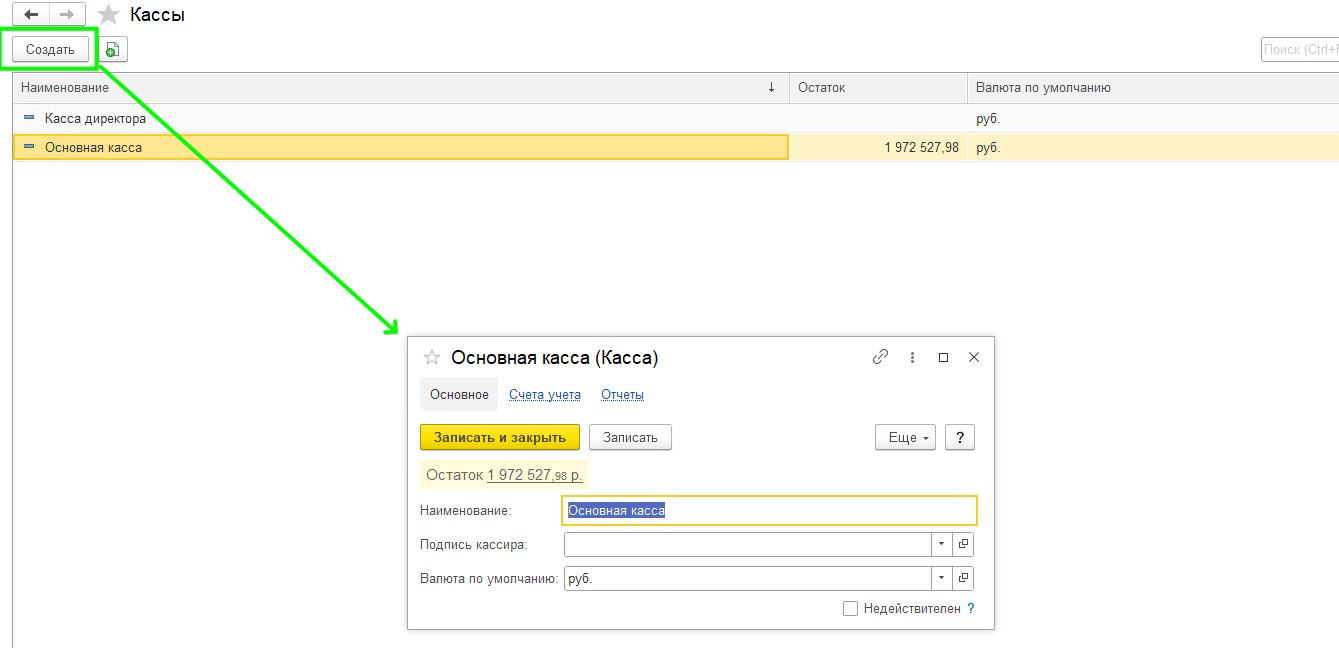Sort by Наименование column header
Viewport: 1339px width, 648px height.
click(x=400, y=88)
